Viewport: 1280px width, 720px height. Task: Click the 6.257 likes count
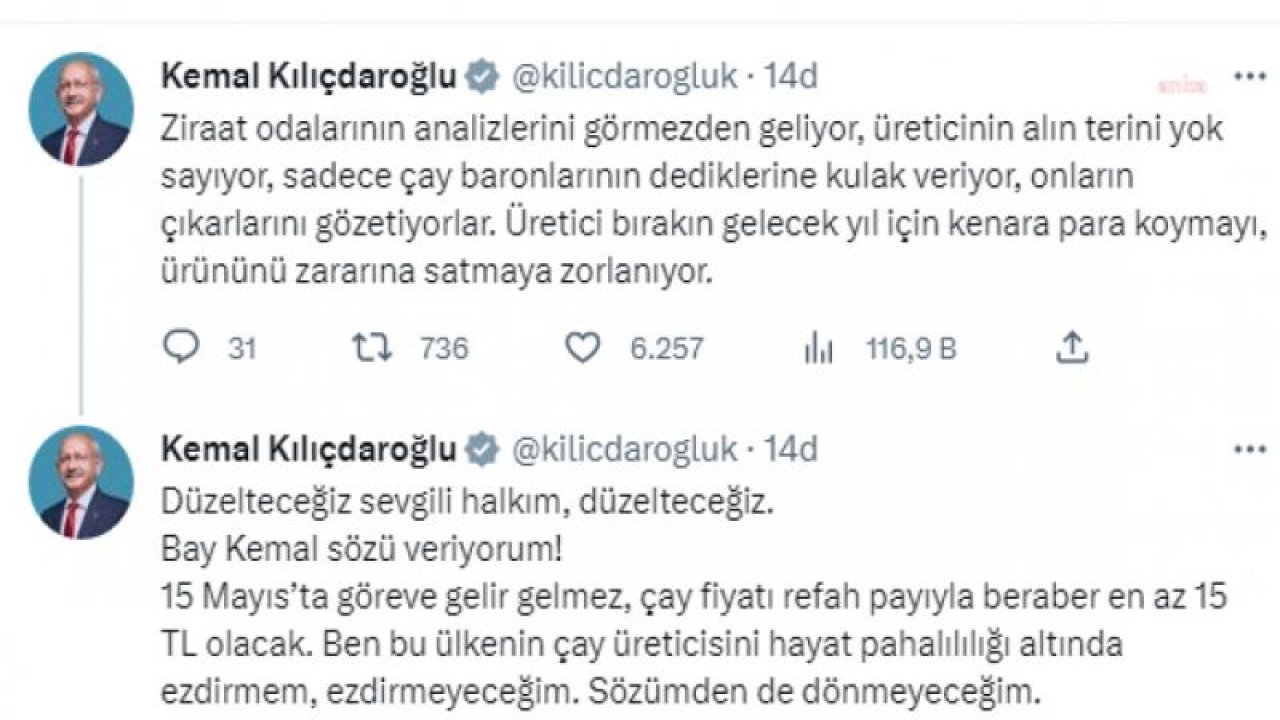point(667,348)
